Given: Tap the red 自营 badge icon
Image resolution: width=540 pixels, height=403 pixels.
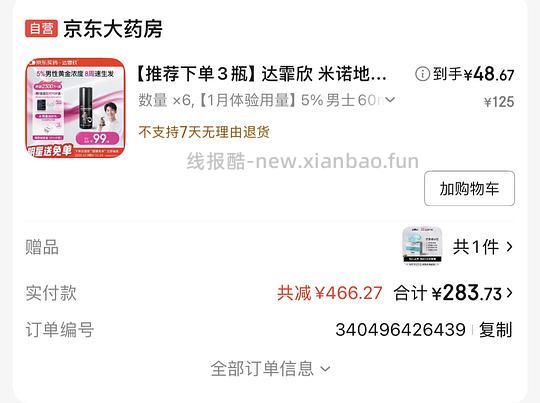Looking at the screenshot, I should 41,28.
